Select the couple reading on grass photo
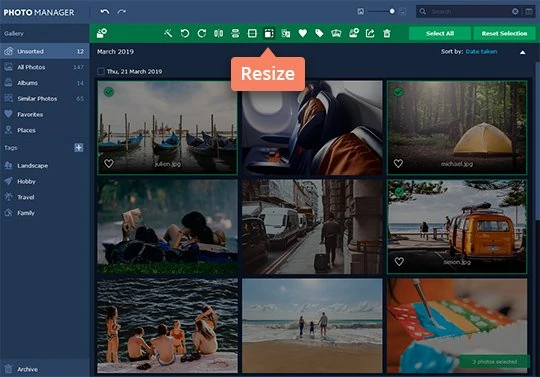The height and width of the screenshot is (377, 540). tap(167, 227)
